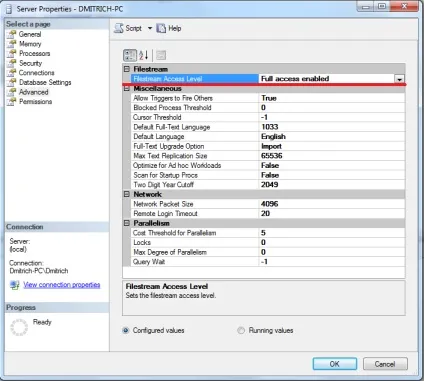Open the Connections page label
The image size is (424, 381).
[37, 73]
